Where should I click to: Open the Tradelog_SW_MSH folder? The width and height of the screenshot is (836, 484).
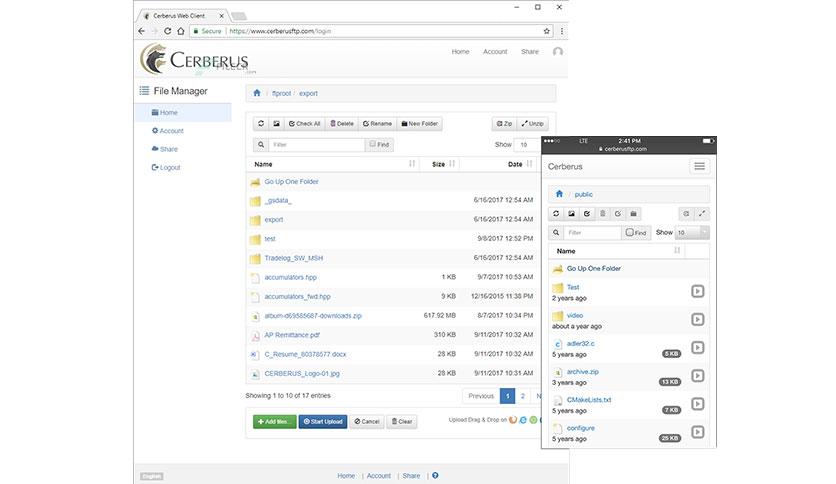pyautogui.click(x=293, y=258)
